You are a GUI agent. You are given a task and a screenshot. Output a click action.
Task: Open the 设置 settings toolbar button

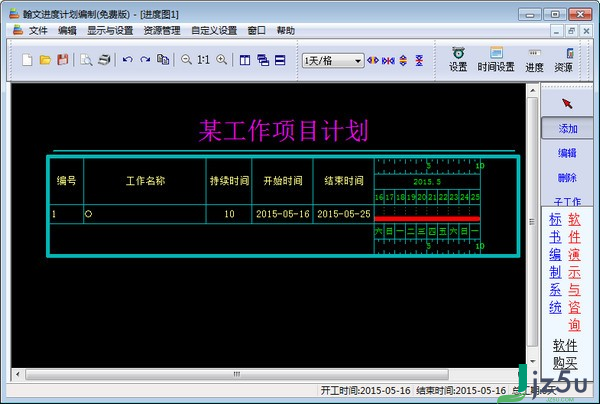click(458, 59)
